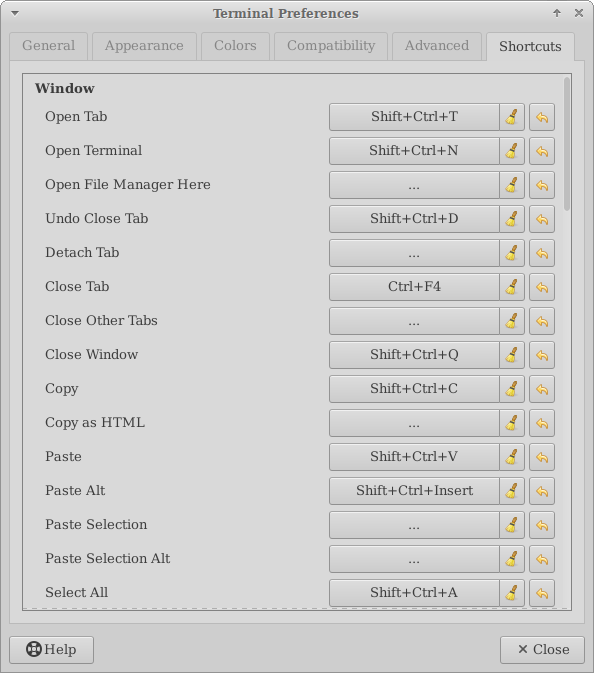
Task: Reset Paste Selection Alt shortcut
Action: (542, 559)
